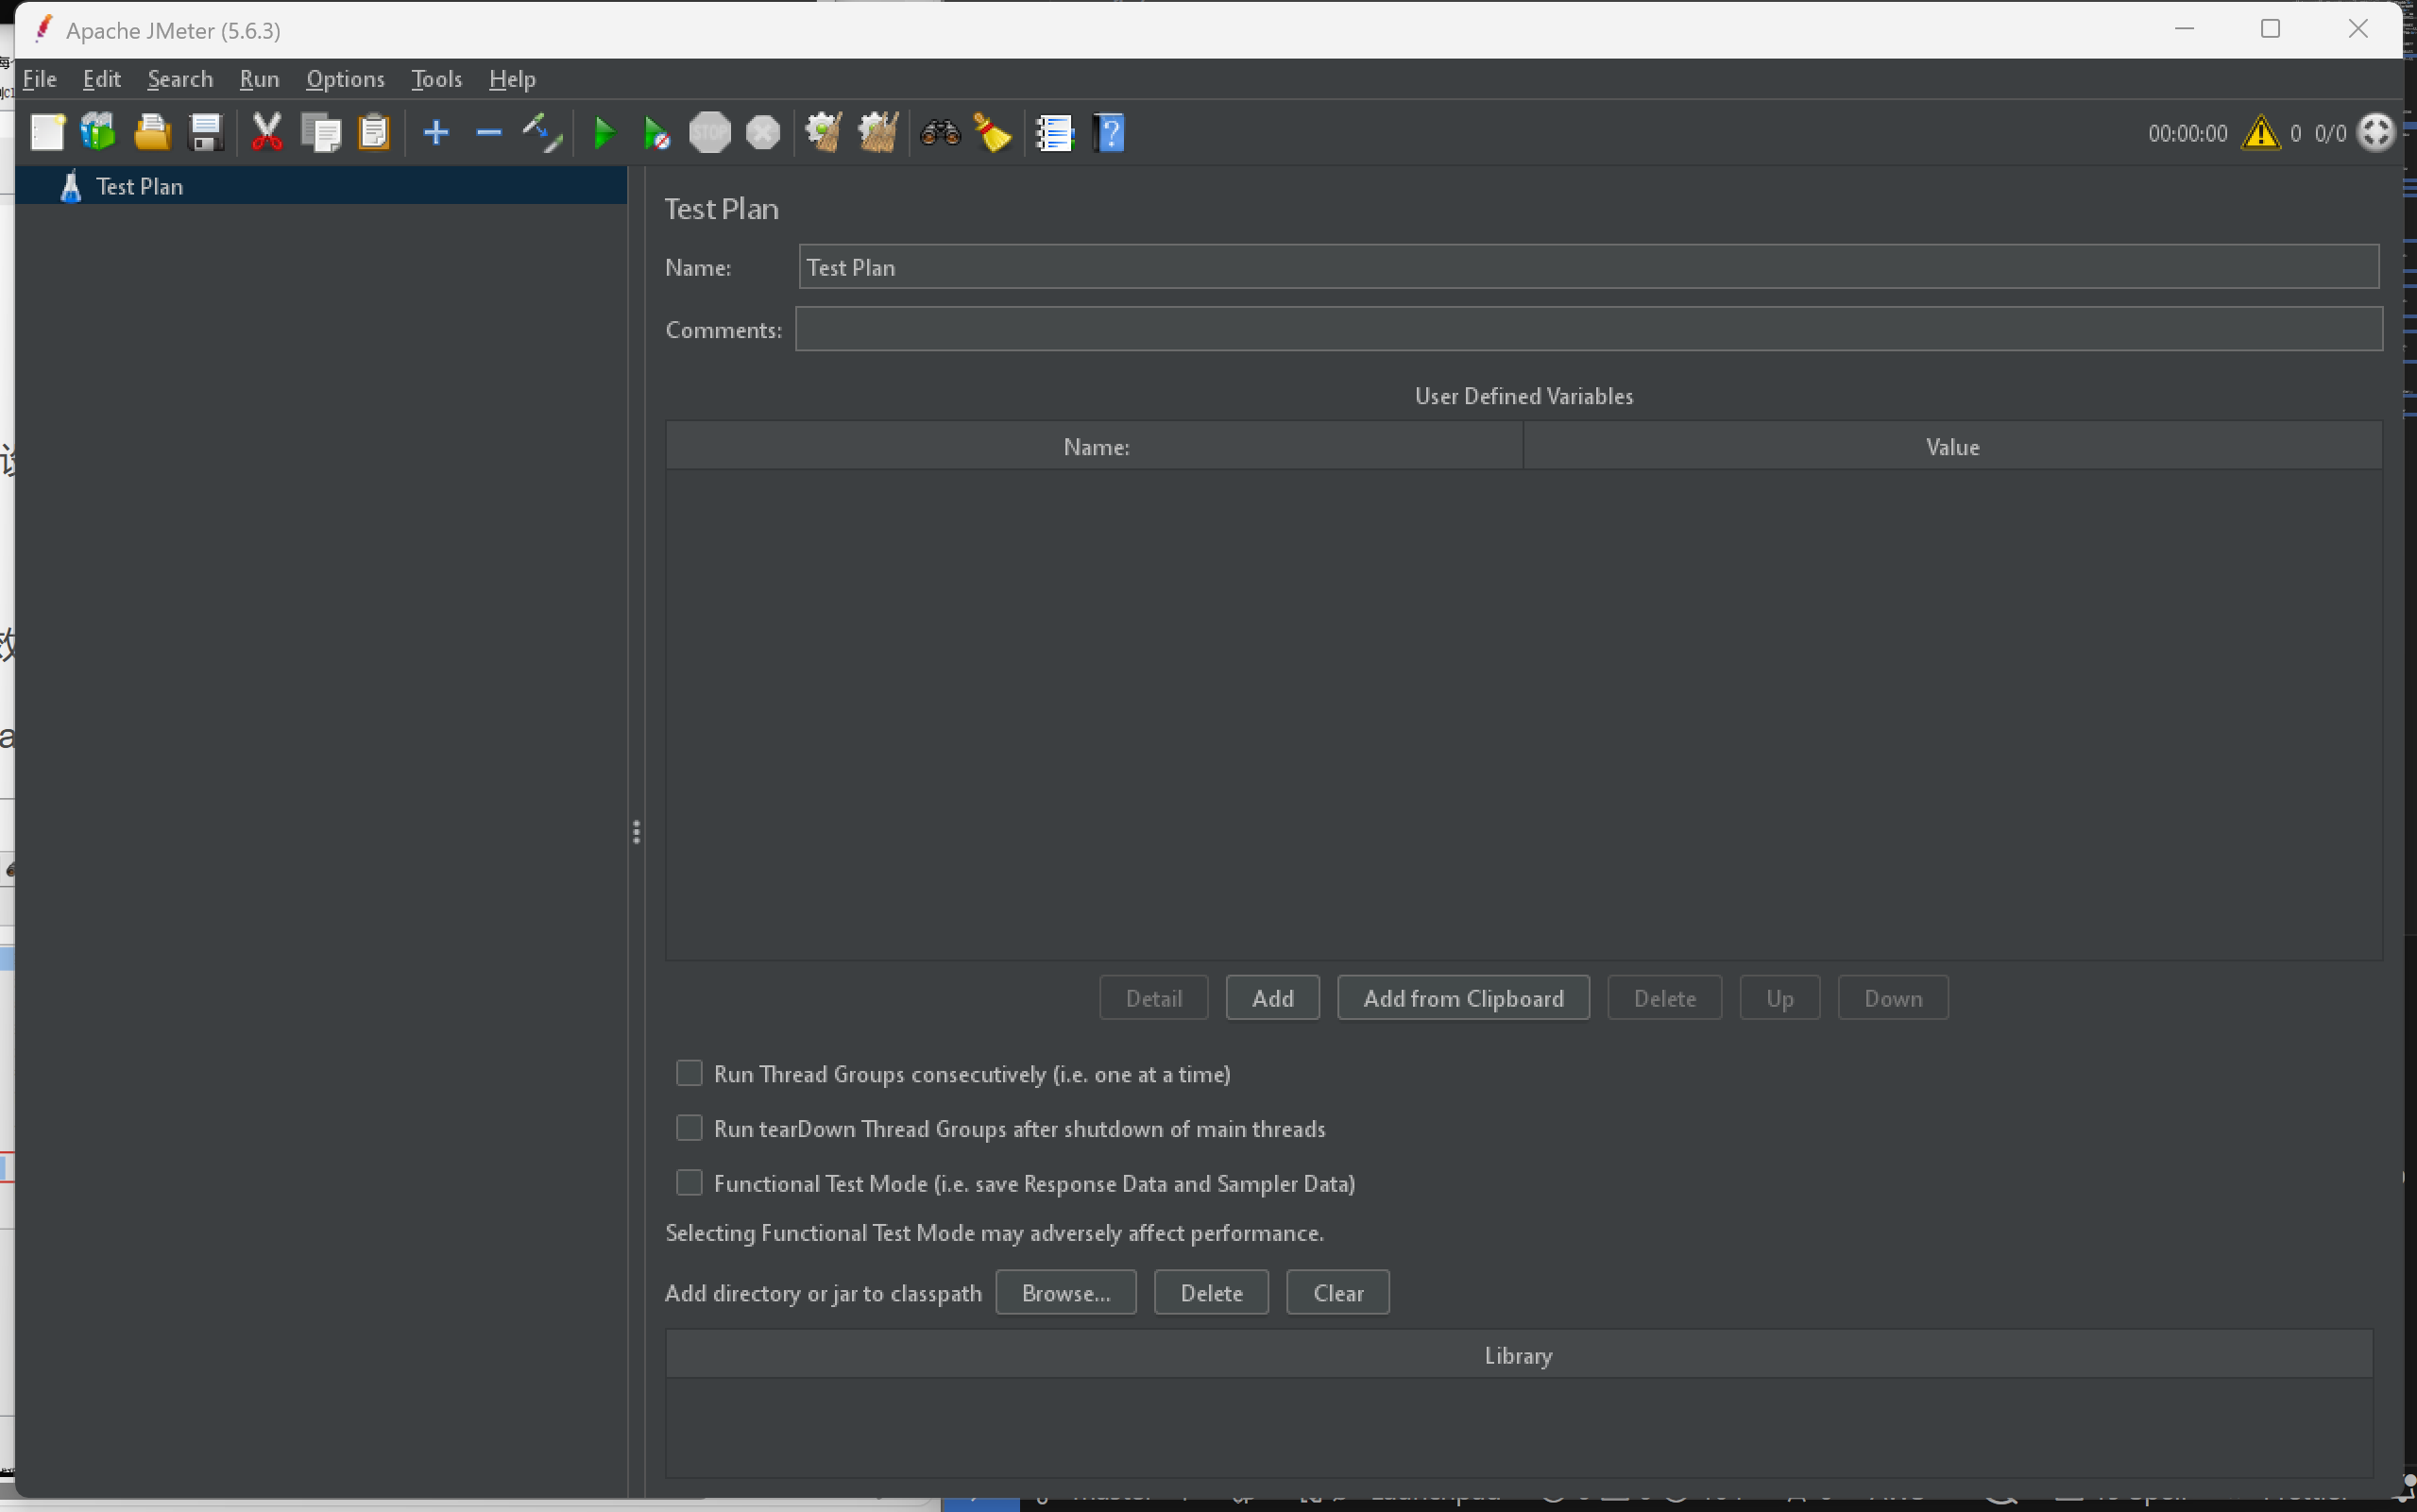Click the yellow warning log viewer icon
The image size is (2417, 1512).
pyautogui.click(x=2261, y=132)
